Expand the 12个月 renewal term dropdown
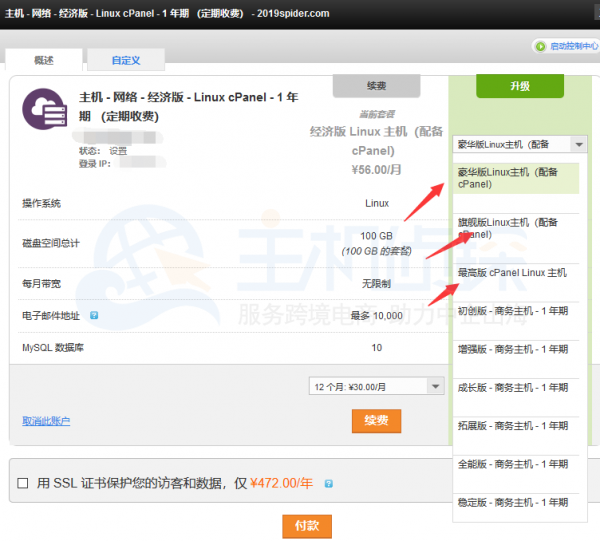 tap(376, 386)
